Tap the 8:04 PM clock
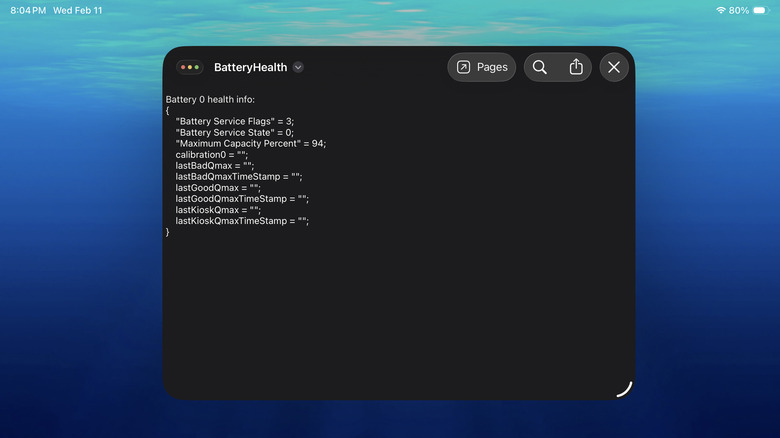Screen dimensions: 780x438 [x=28, y=10]
